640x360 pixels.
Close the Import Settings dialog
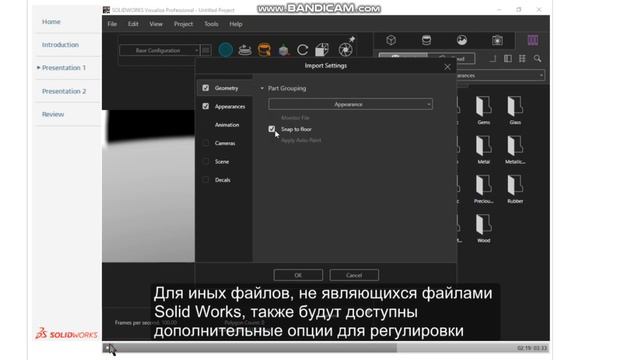447,67
